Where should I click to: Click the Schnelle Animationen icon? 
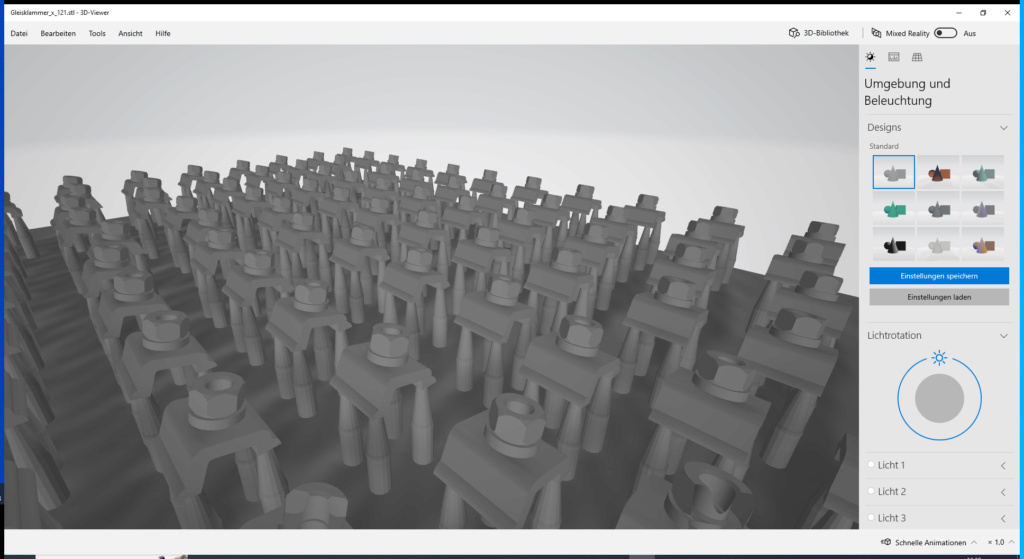886,542
